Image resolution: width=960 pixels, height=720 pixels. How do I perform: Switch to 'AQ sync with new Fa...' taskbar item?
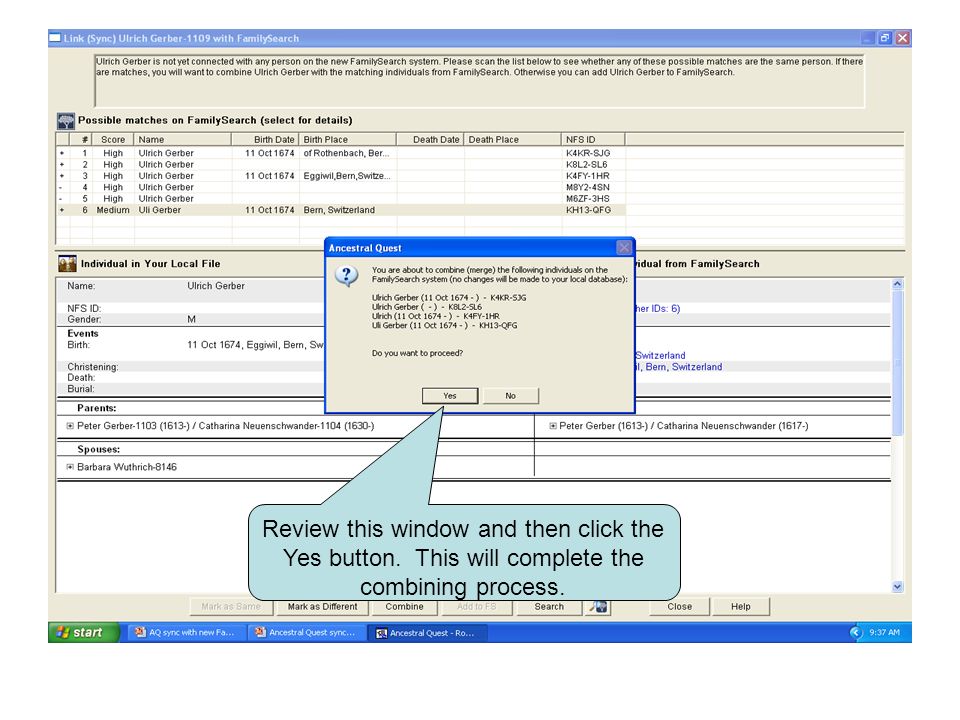tap(186, 633)
